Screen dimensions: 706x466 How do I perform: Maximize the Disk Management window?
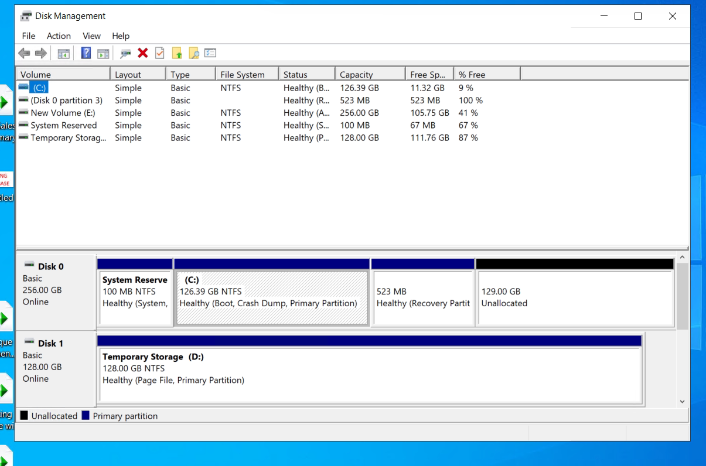638,16
